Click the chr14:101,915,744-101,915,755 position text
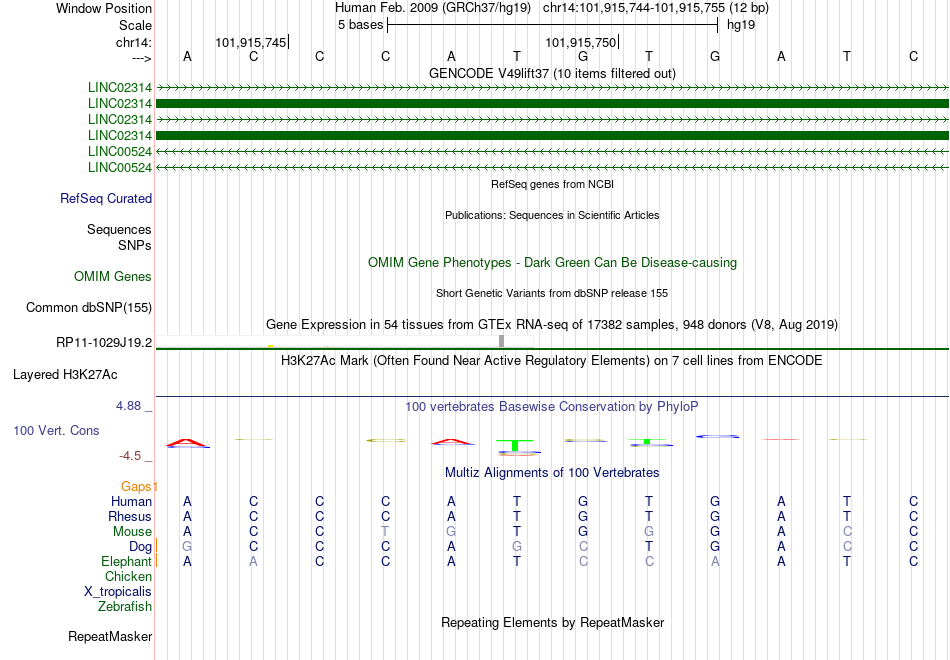Viewport: 950px width, 660px height. tap(656, 8)
